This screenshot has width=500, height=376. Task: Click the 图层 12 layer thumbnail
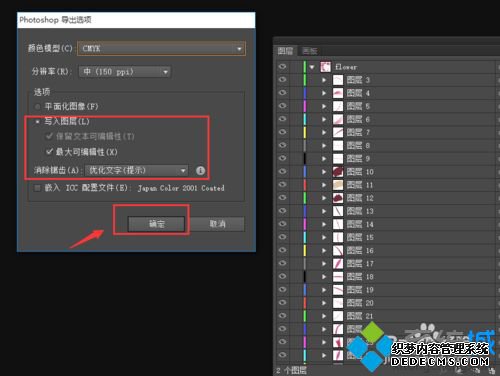pos(338,198)
